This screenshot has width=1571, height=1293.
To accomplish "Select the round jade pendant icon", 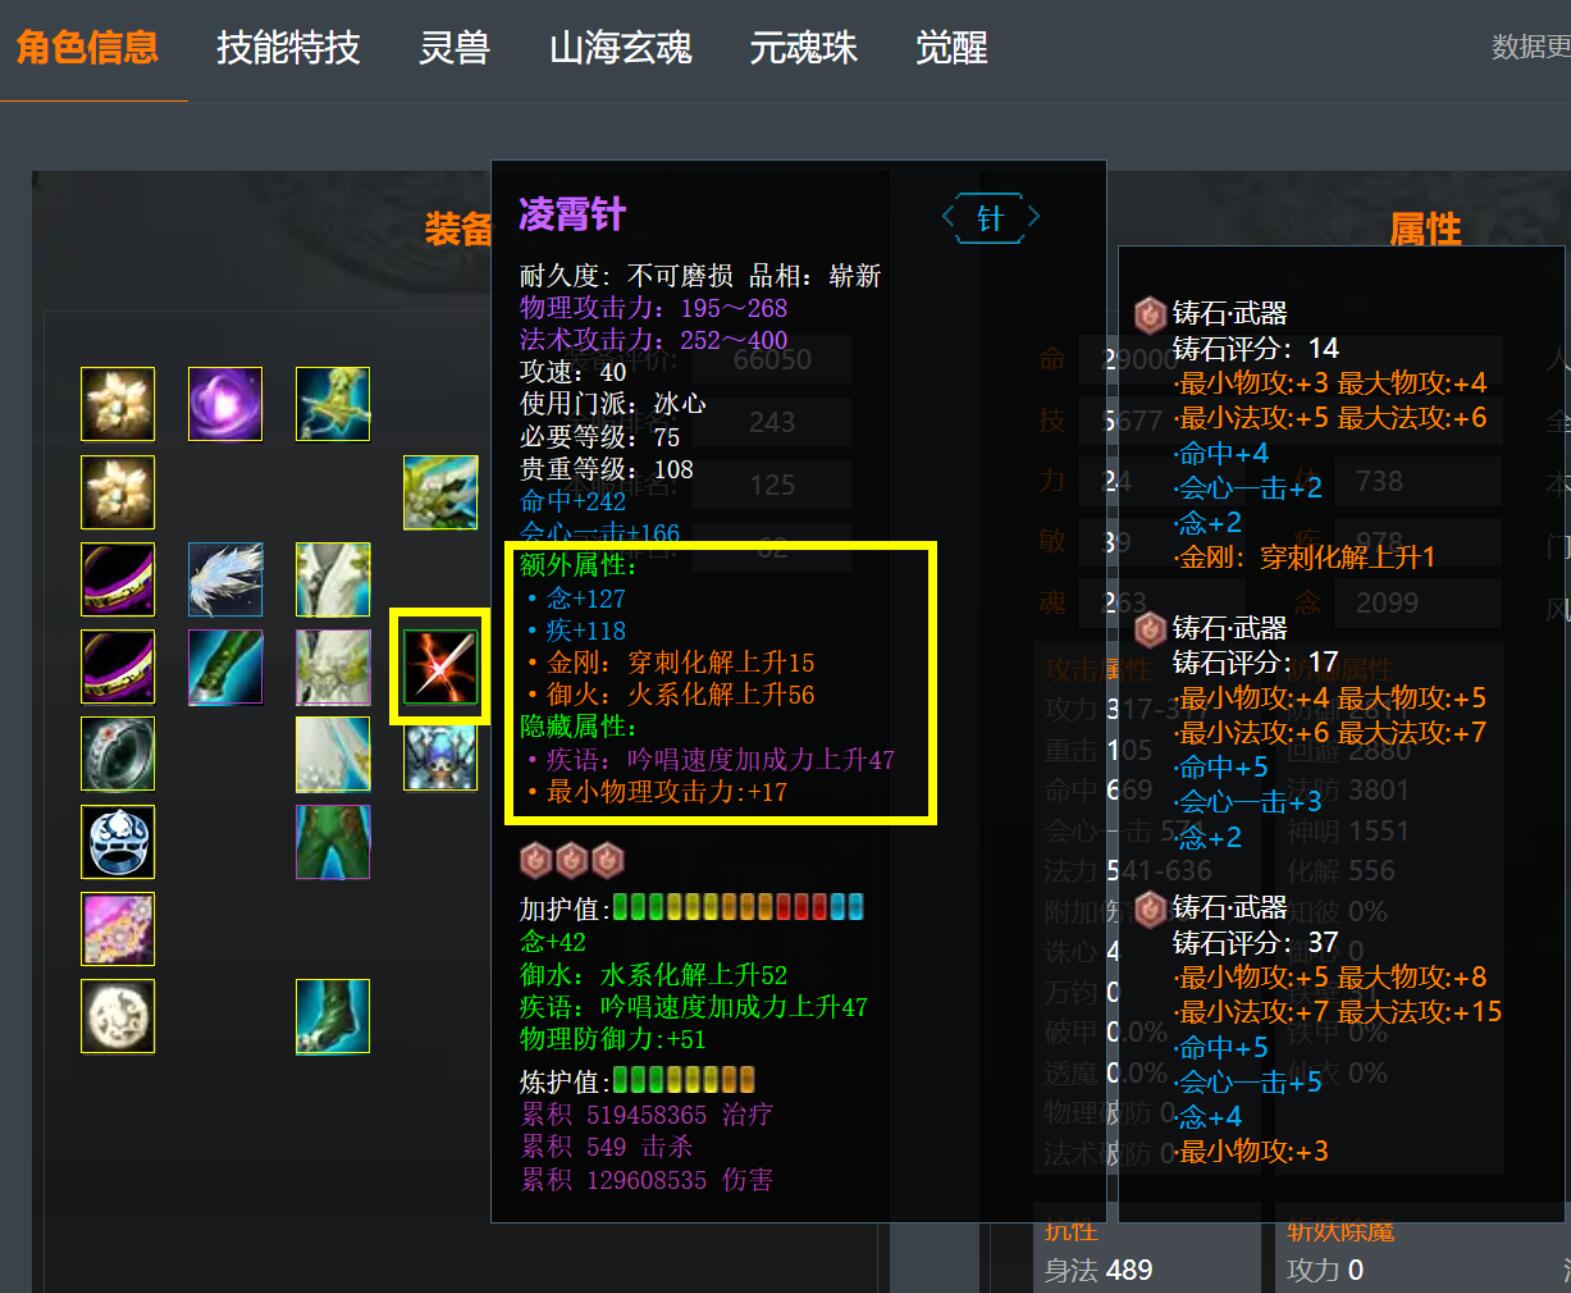I will (118, 1016).
